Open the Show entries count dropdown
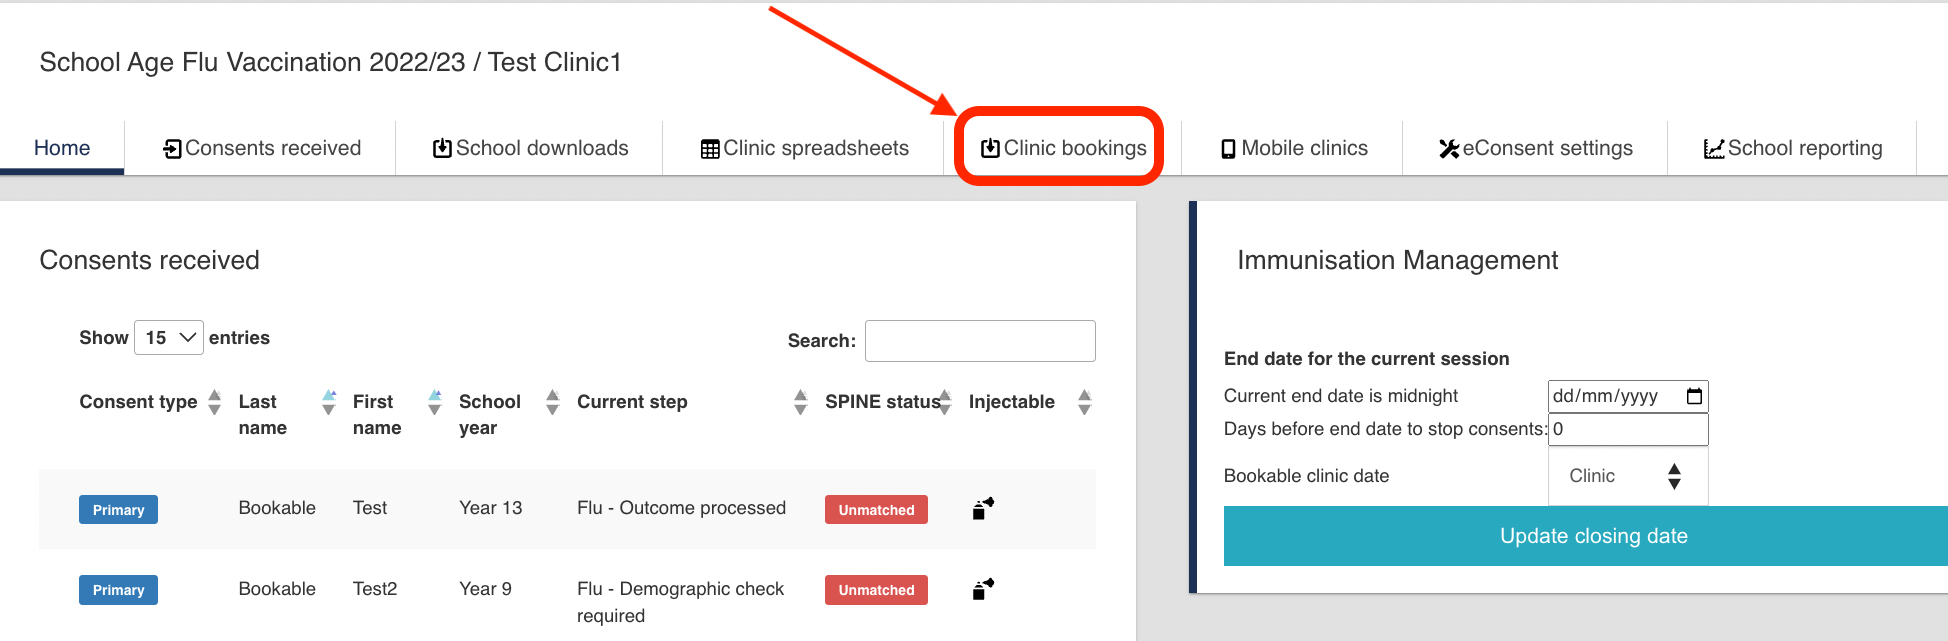Viewport: 1948px width, 641px height. point(169,338)
